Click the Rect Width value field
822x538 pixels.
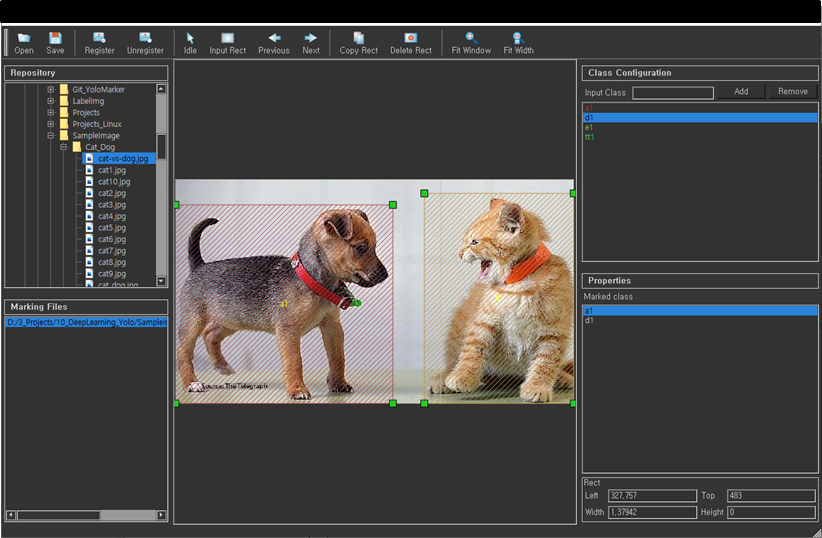click(652, 512)
